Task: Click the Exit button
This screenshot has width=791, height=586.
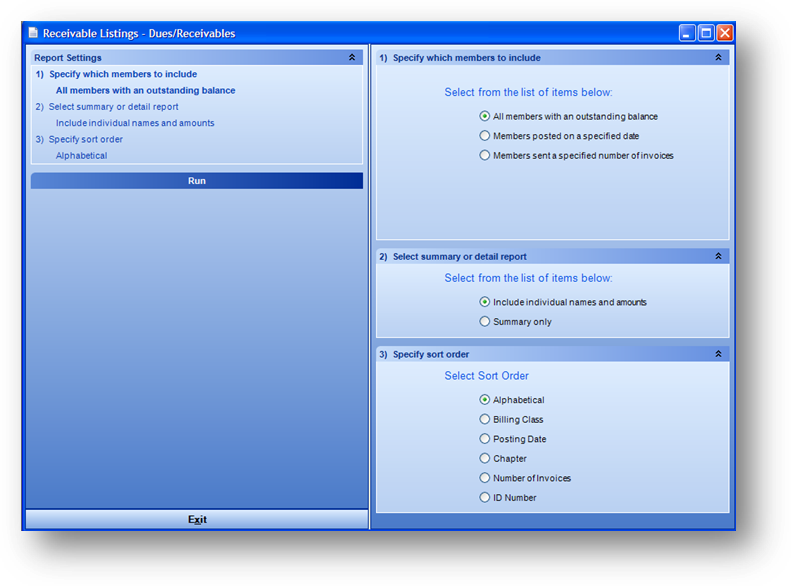Action: point(197,519)
